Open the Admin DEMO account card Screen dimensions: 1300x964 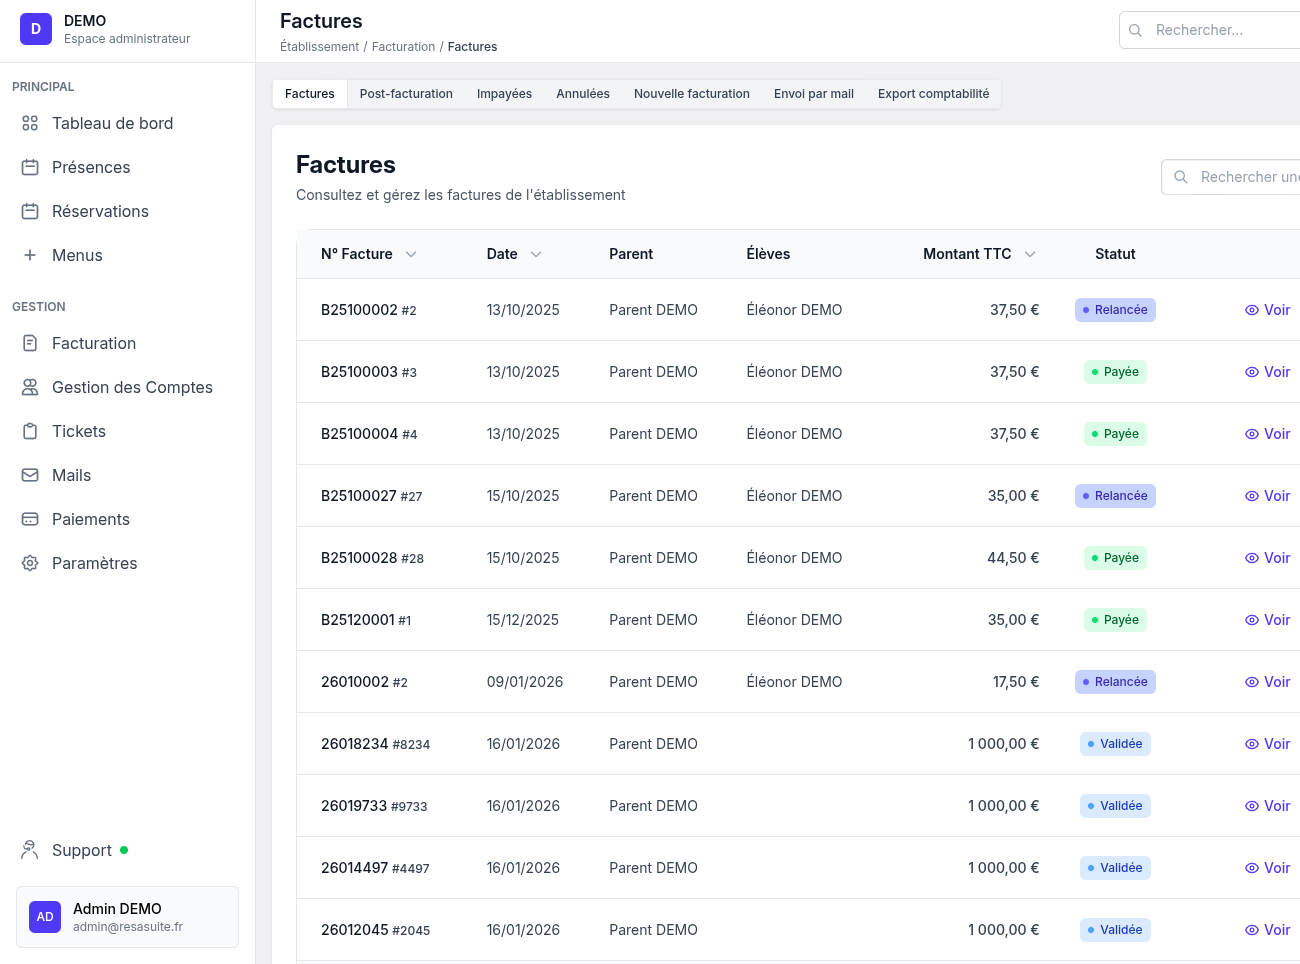pos(127,917)
